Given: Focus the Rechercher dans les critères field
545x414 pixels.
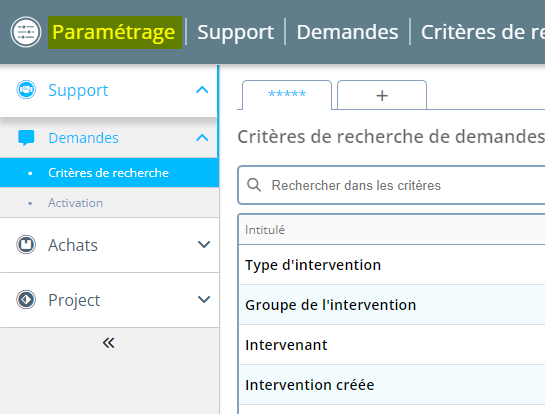Looking at the screenshot, I should coord(391,185).
